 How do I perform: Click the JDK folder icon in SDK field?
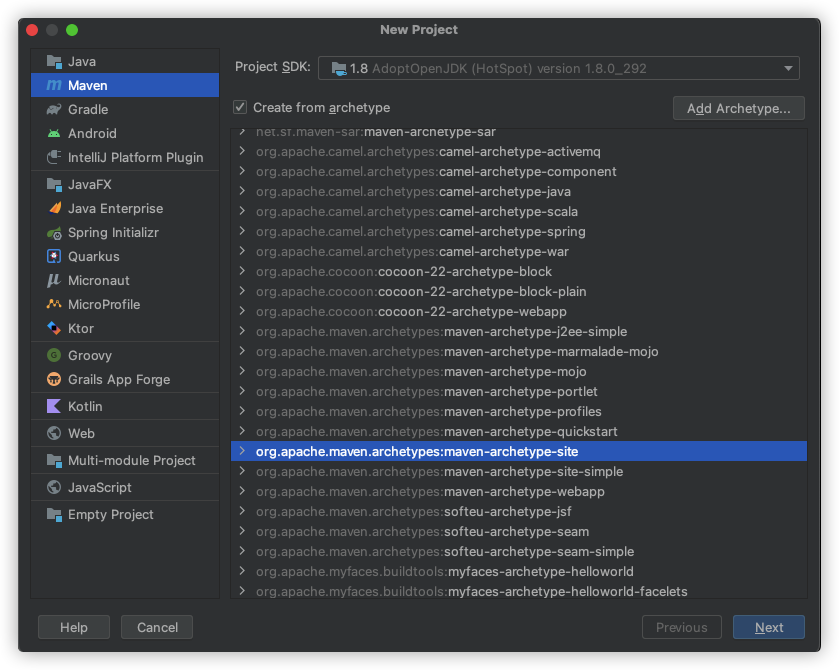[339, 69]
